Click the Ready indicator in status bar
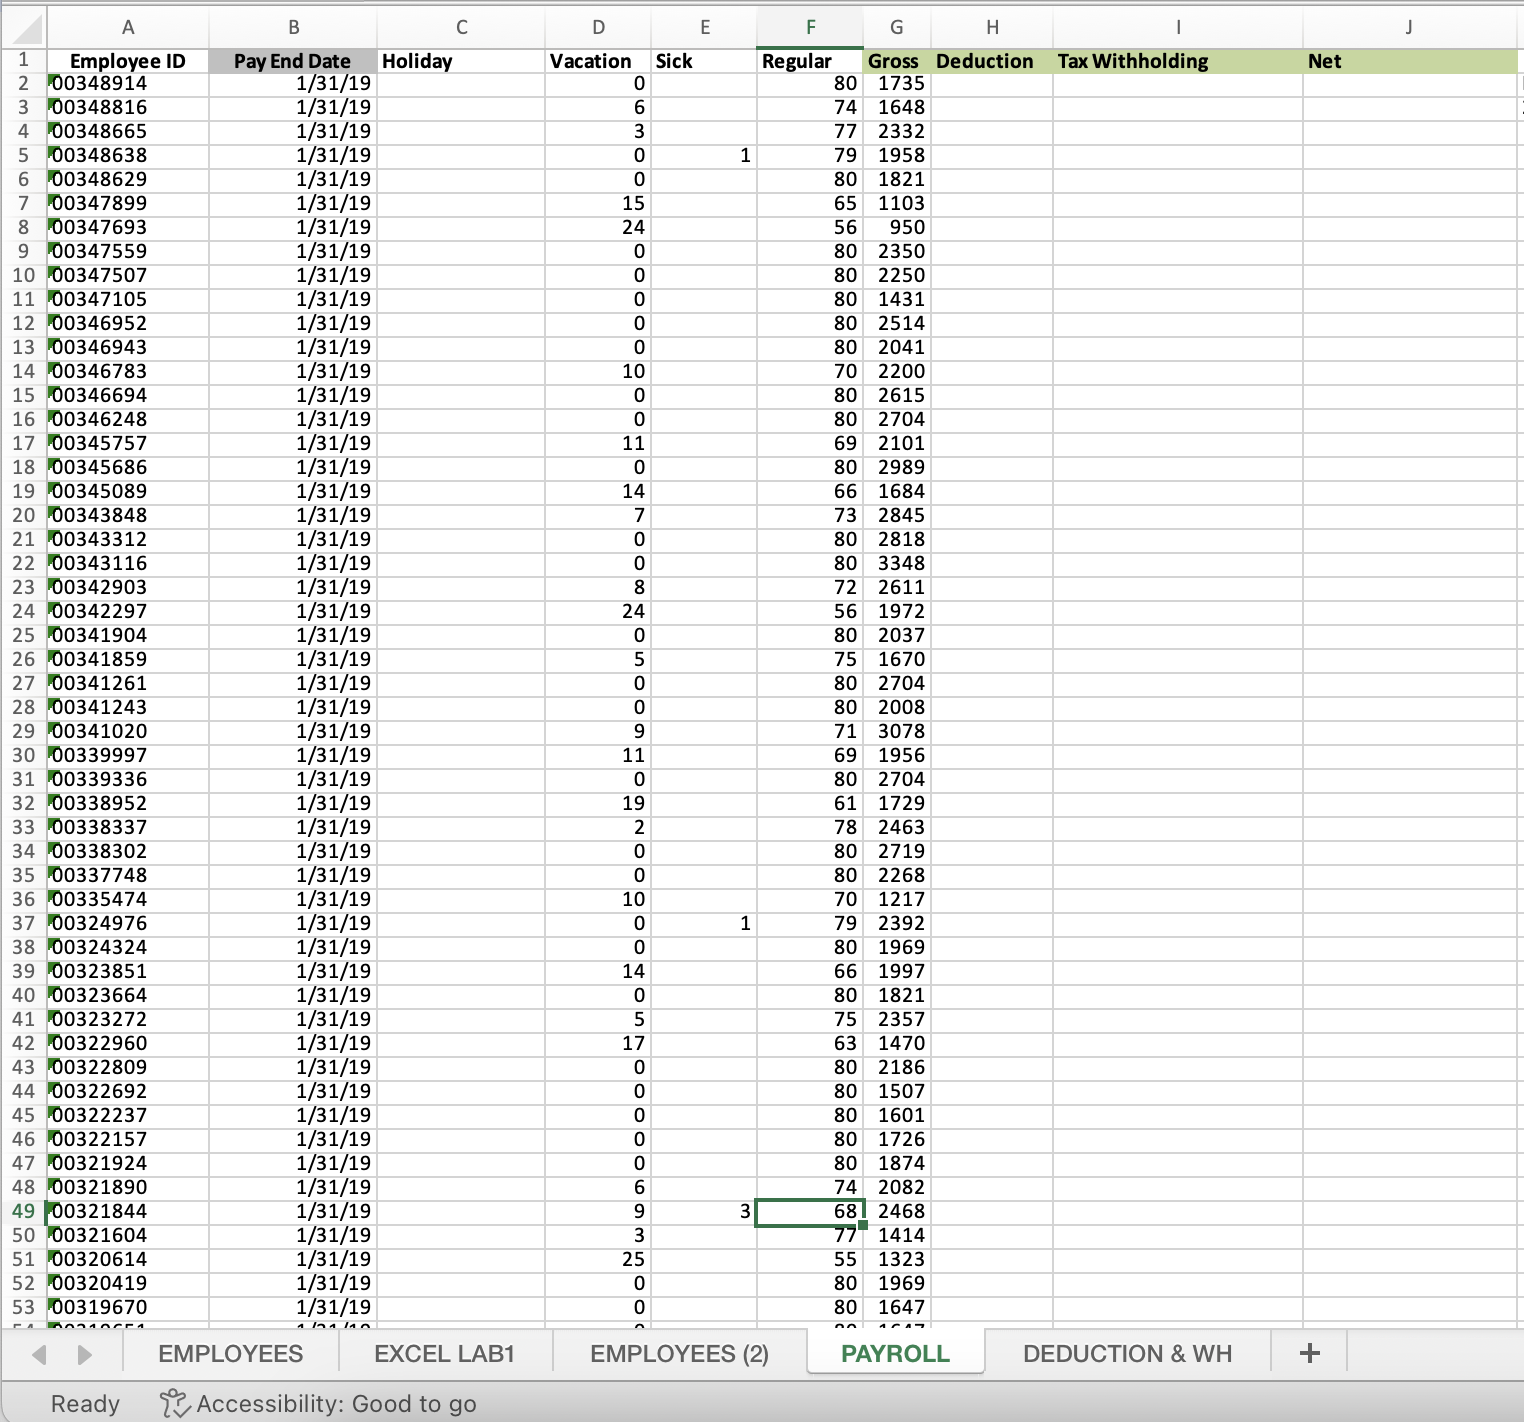1524x1422 pixels. coord(85,1403)
